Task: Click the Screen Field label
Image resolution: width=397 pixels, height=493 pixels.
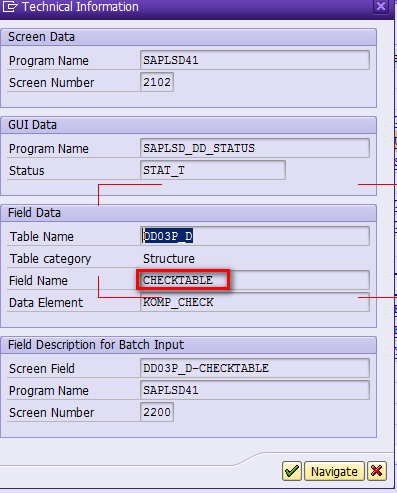Action: click(42, 369)
